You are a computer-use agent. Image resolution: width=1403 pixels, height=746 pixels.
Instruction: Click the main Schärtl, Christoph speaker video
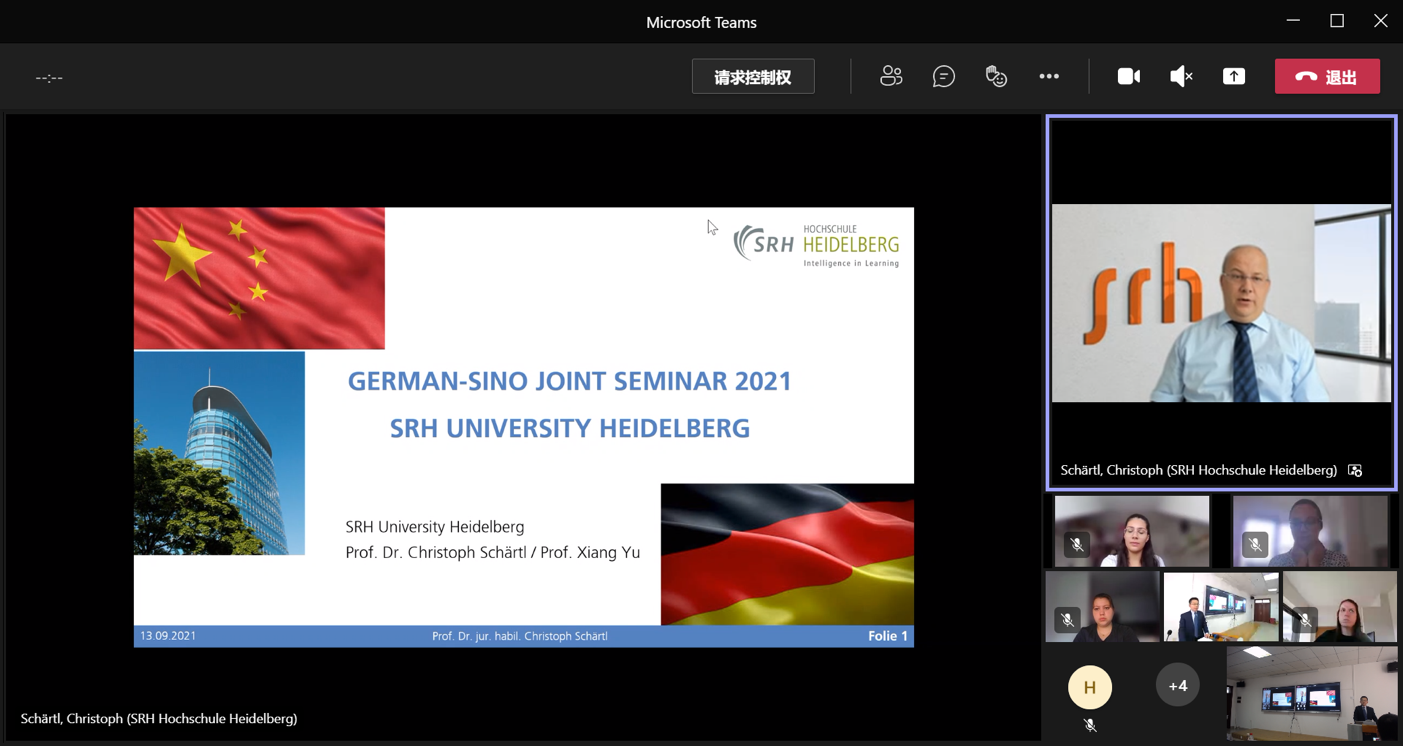tap(1221, 303)
